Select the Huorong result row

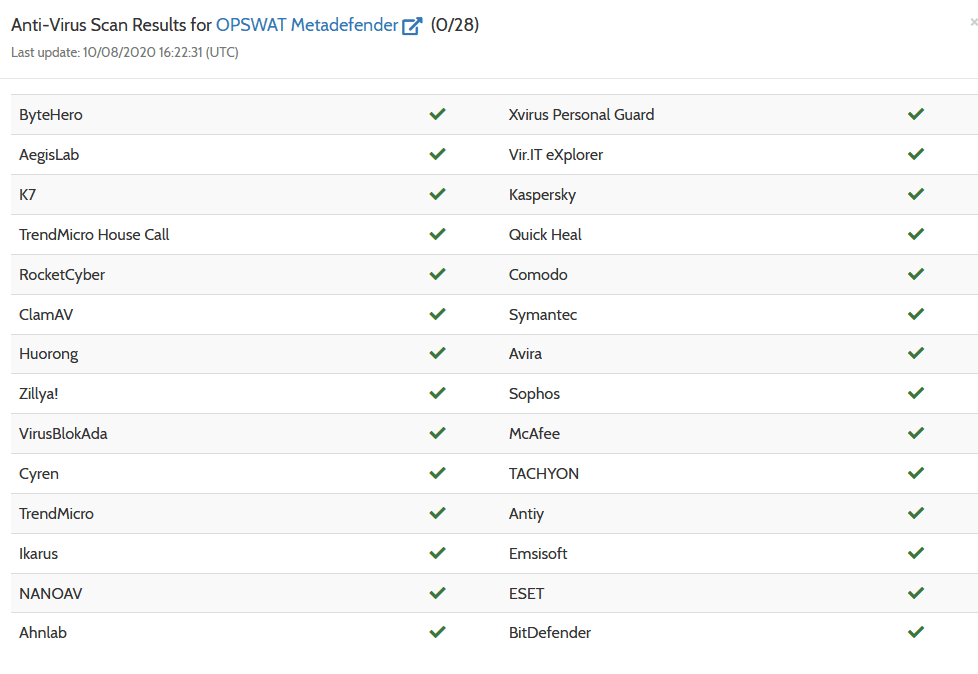point(49,354)
